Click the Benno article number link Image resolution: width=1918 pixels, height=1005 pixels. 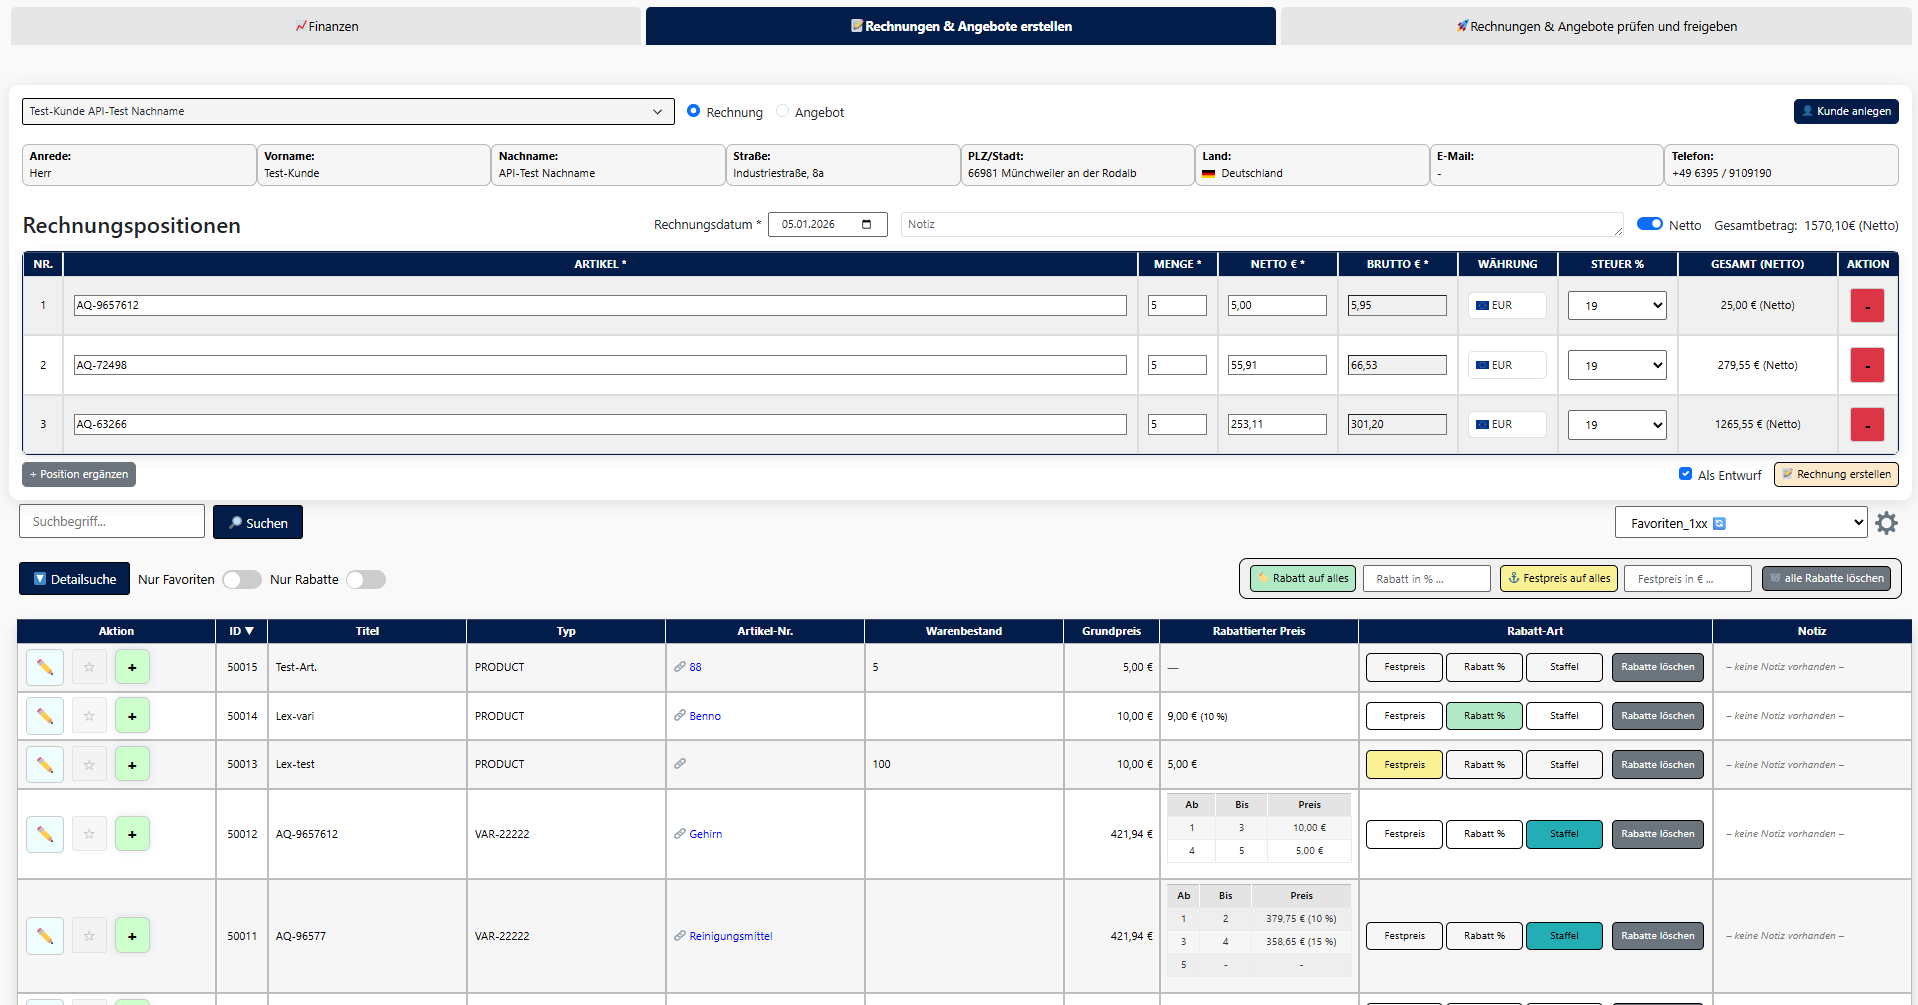pyautogui.click(x=704, y=716)
